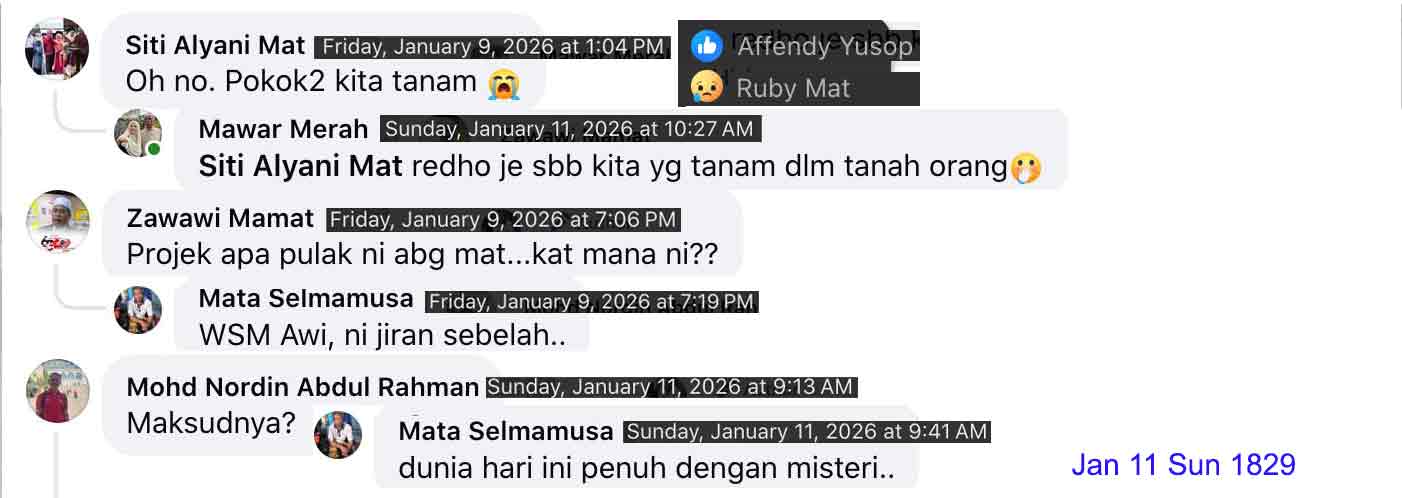Open the Mawar Merah name link

pos(283,129)
